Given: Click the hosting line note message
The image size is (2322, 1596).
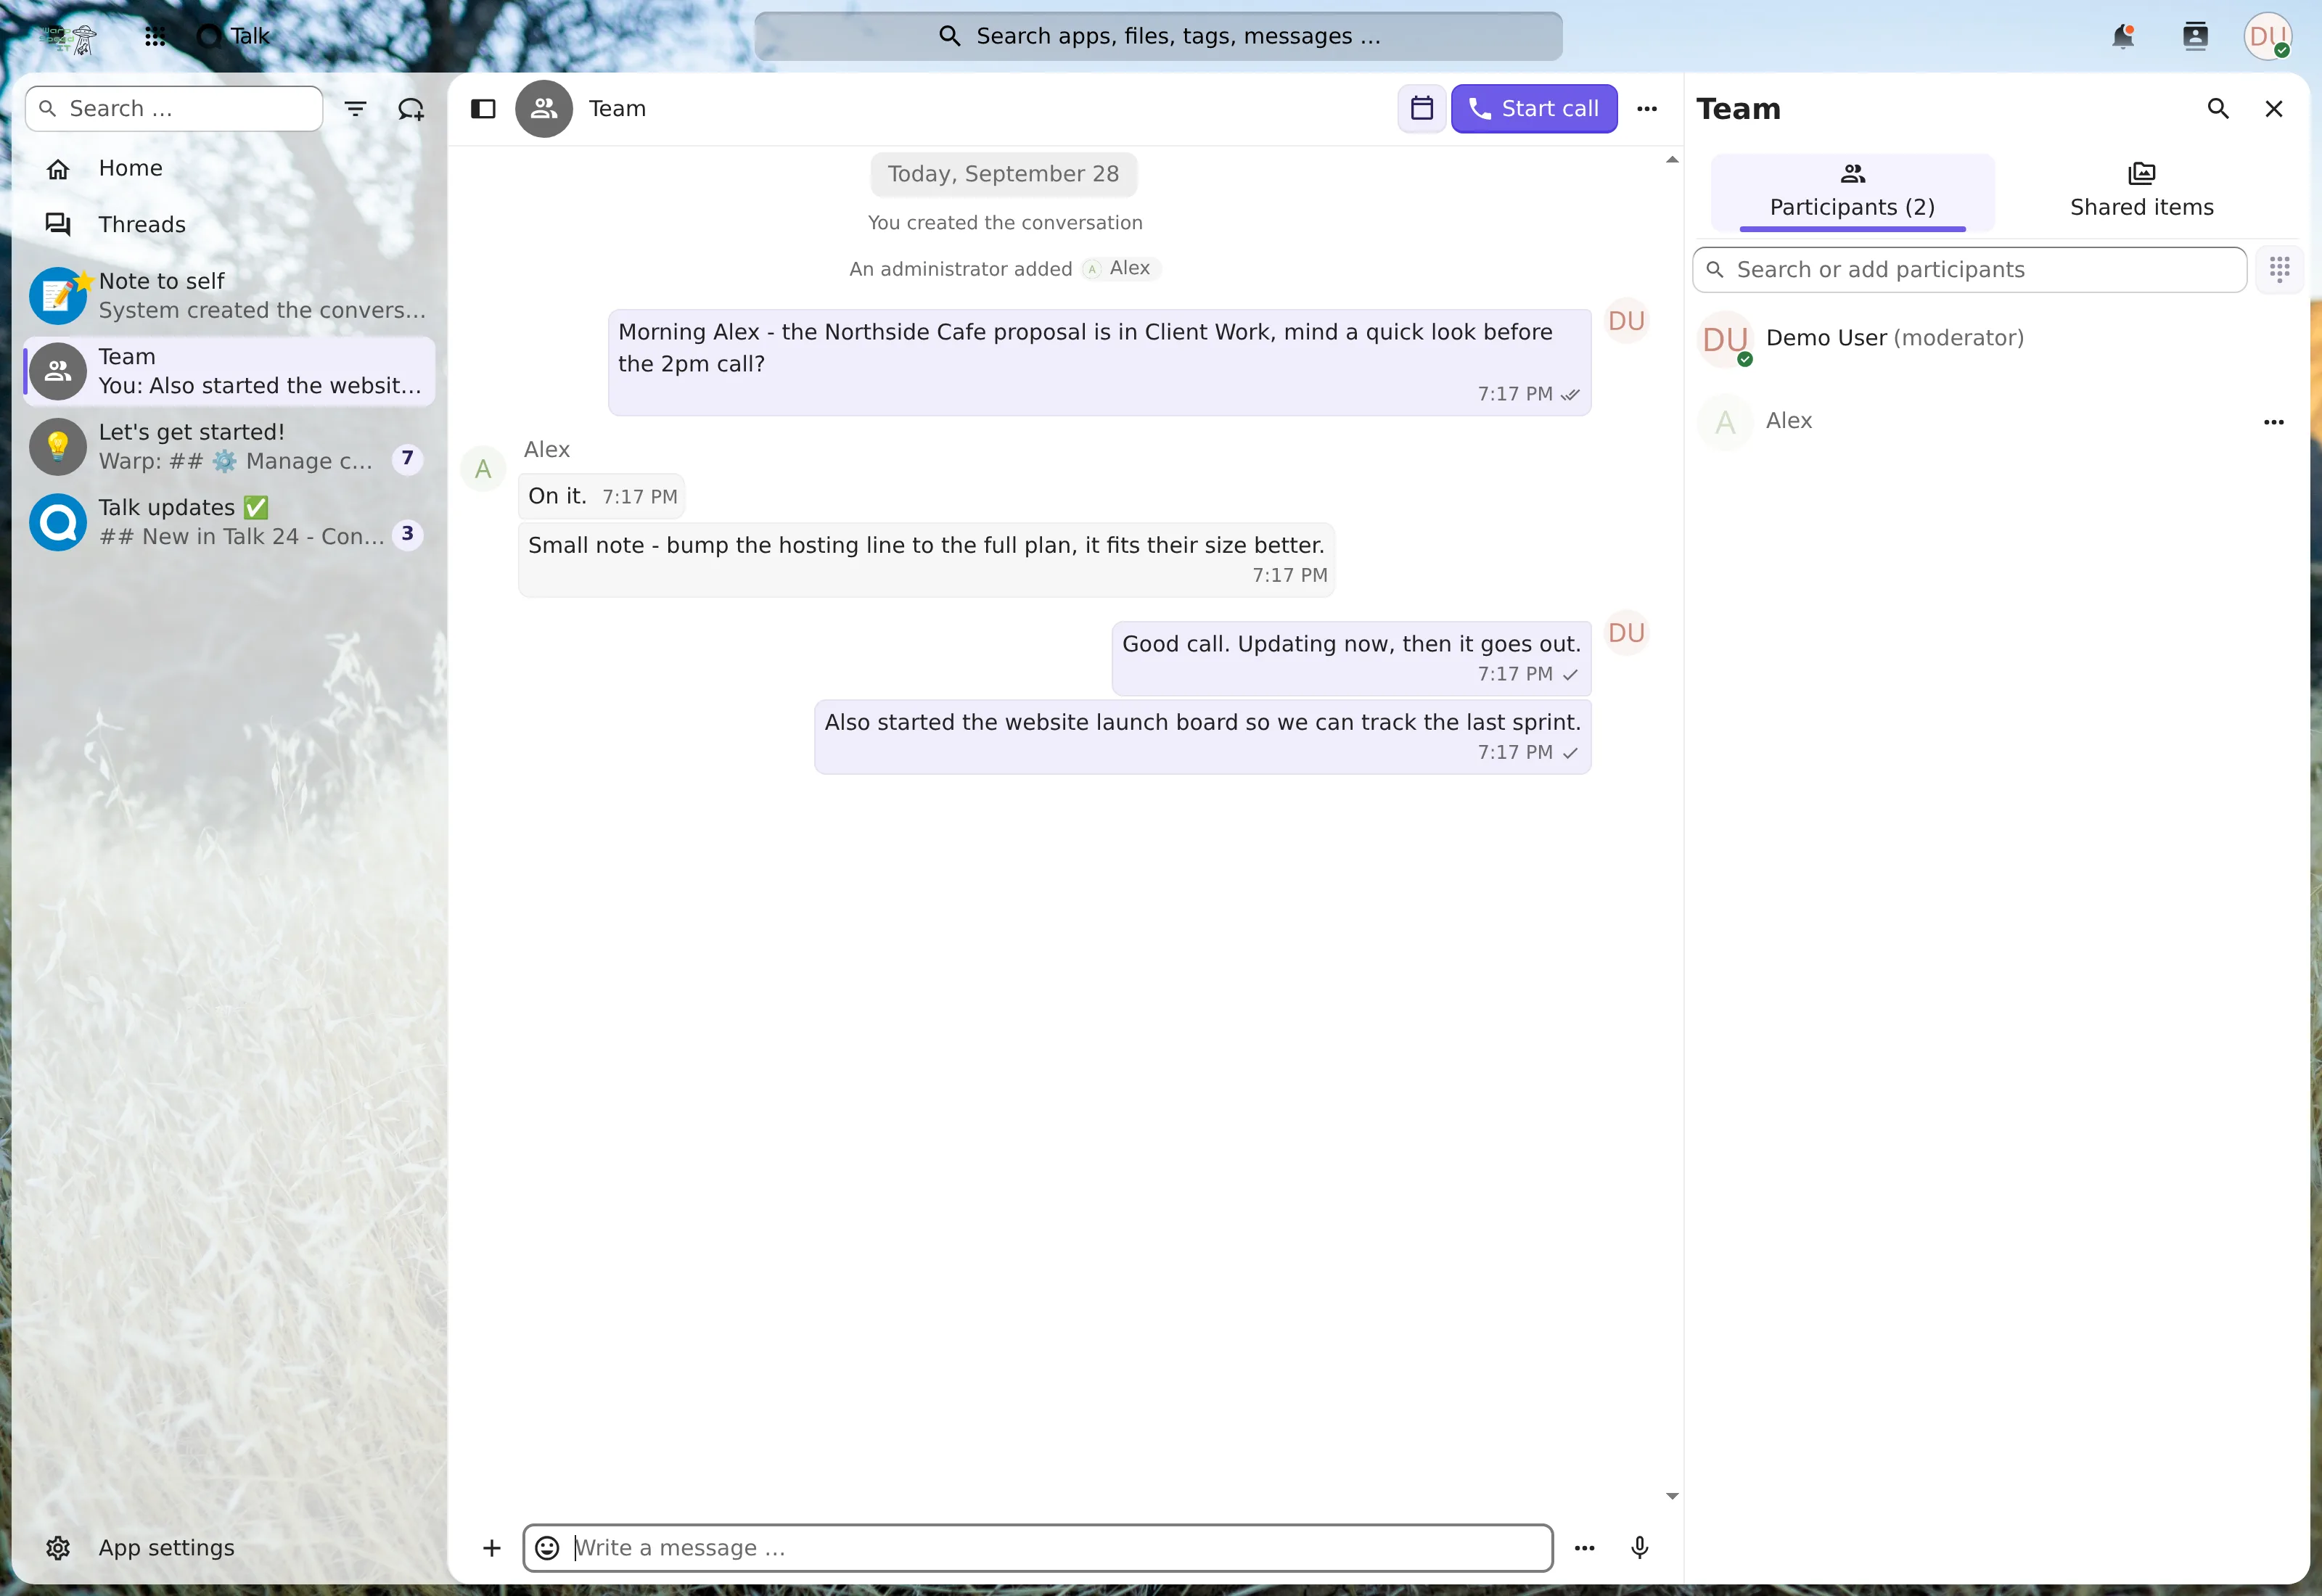Looking at the screenshot, I should coord(926,560).
